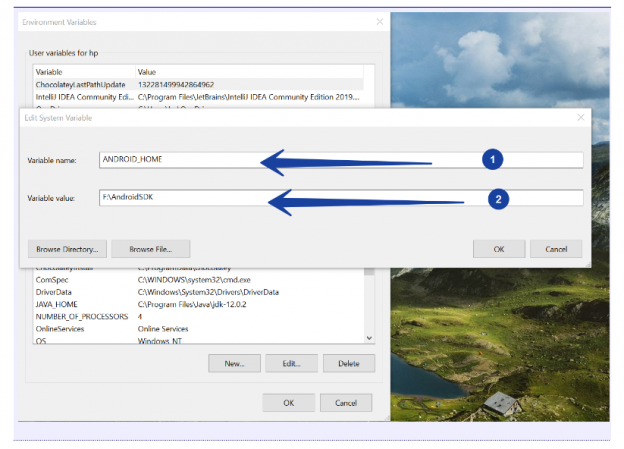Click the system variables list scroll-down arrow
Viewport: 624px width, 449px height.
pyautogui.click(x=370, y=339)
